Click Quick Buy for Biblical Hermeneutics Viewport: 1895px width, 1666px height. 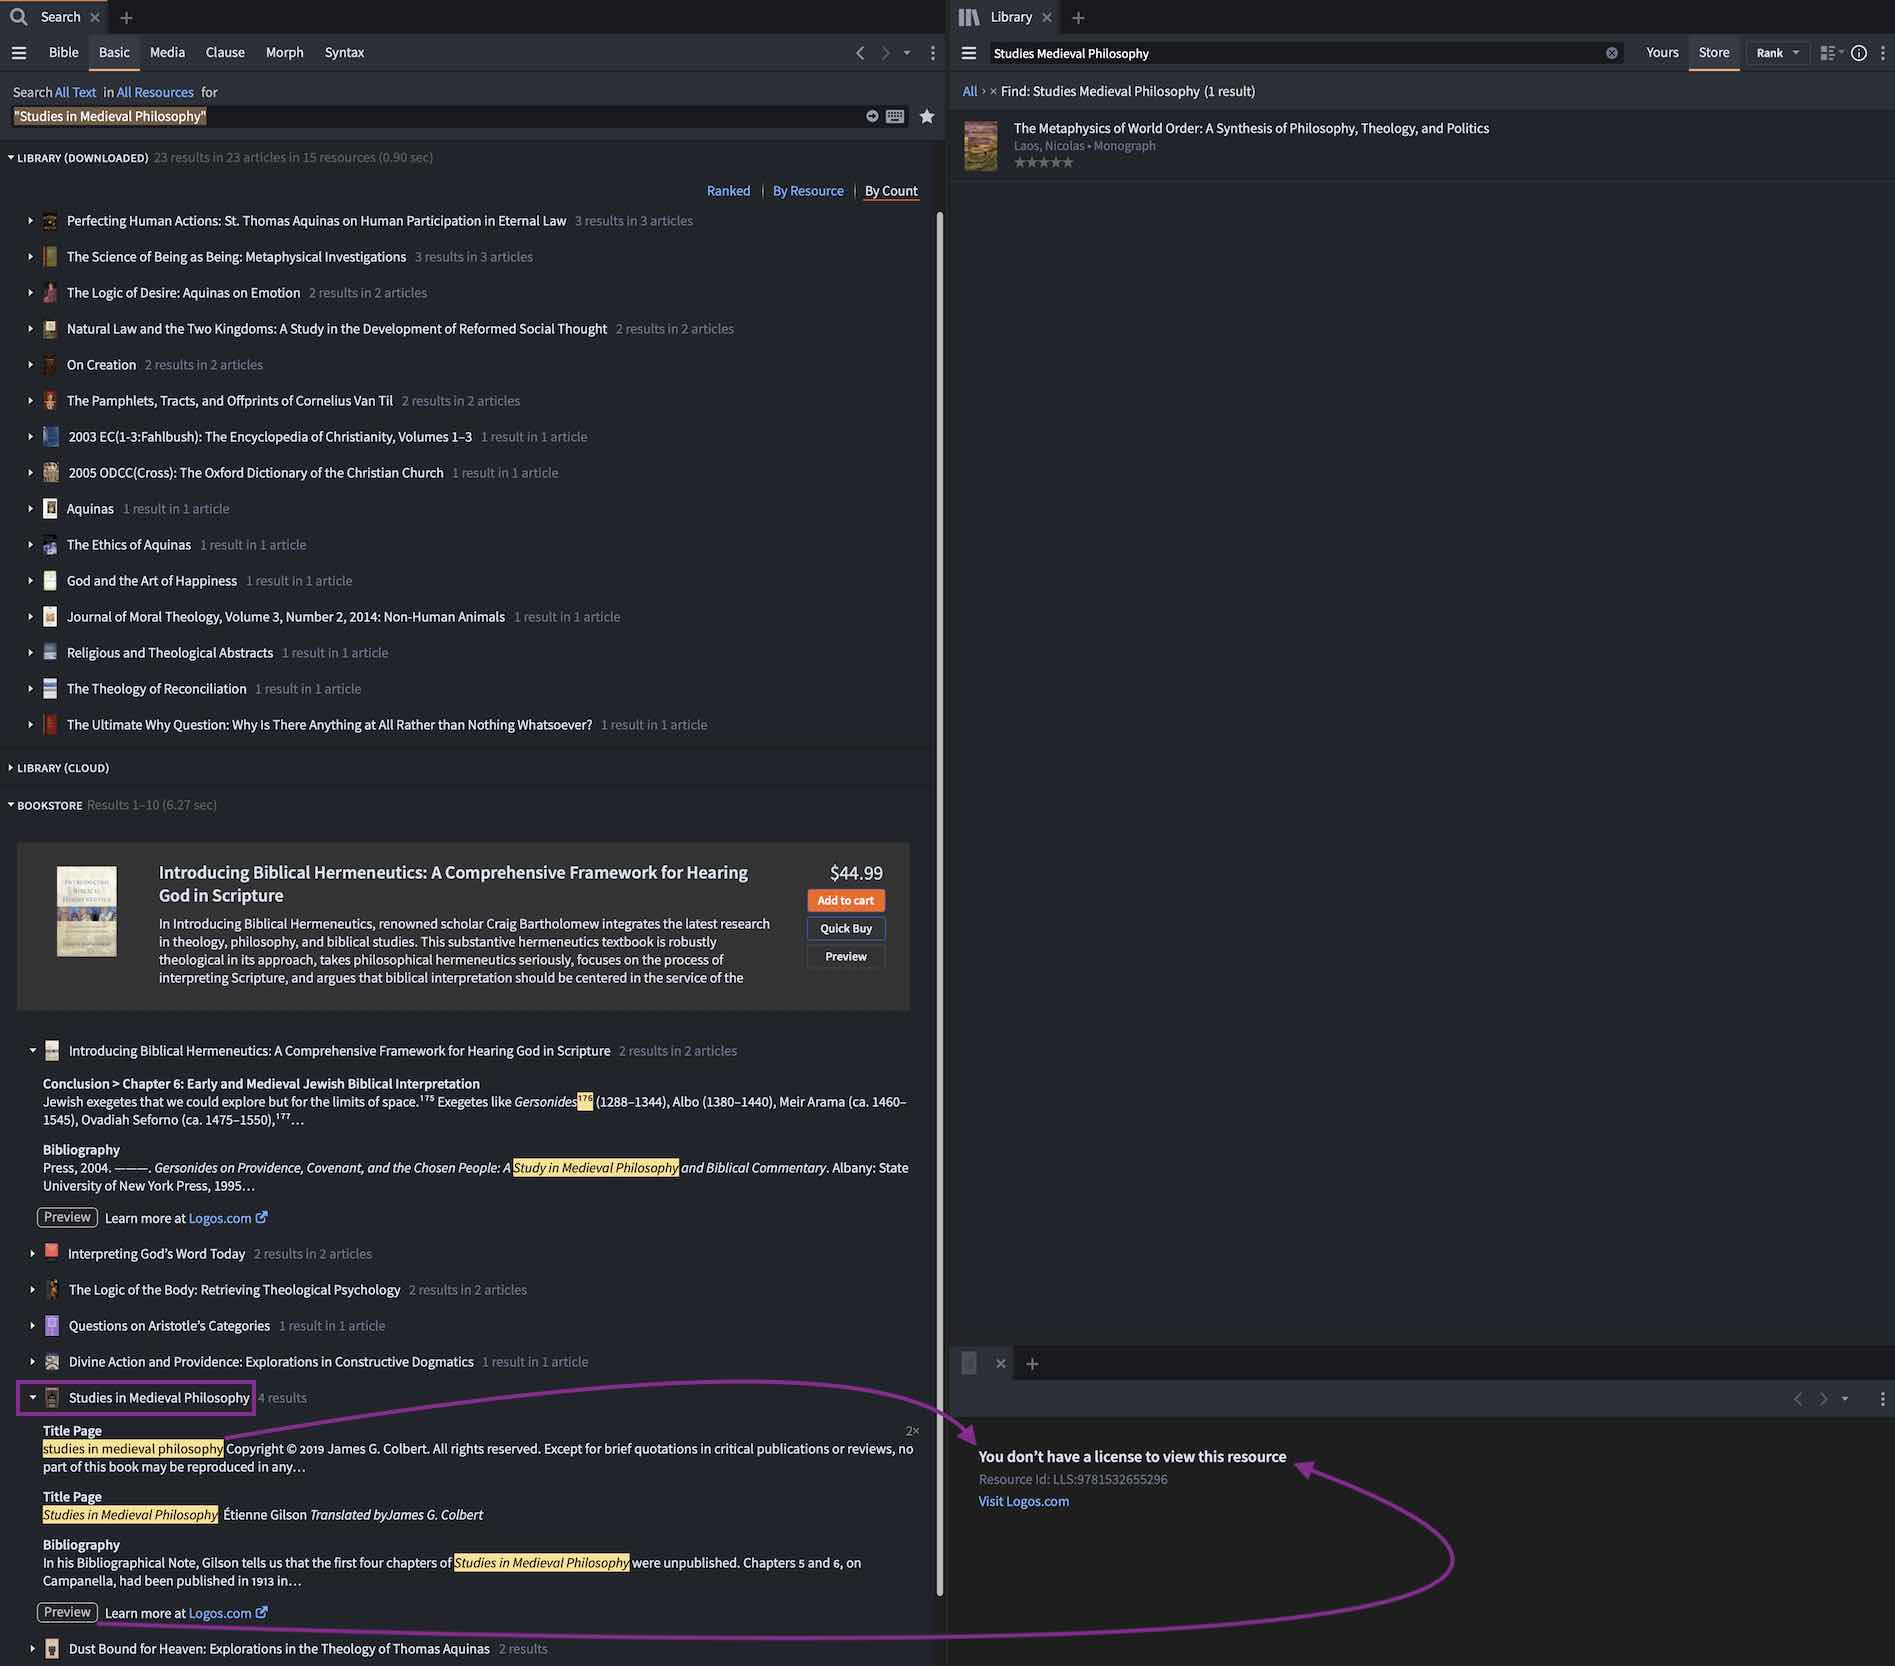pyautogui.click(x=846, y=928)
